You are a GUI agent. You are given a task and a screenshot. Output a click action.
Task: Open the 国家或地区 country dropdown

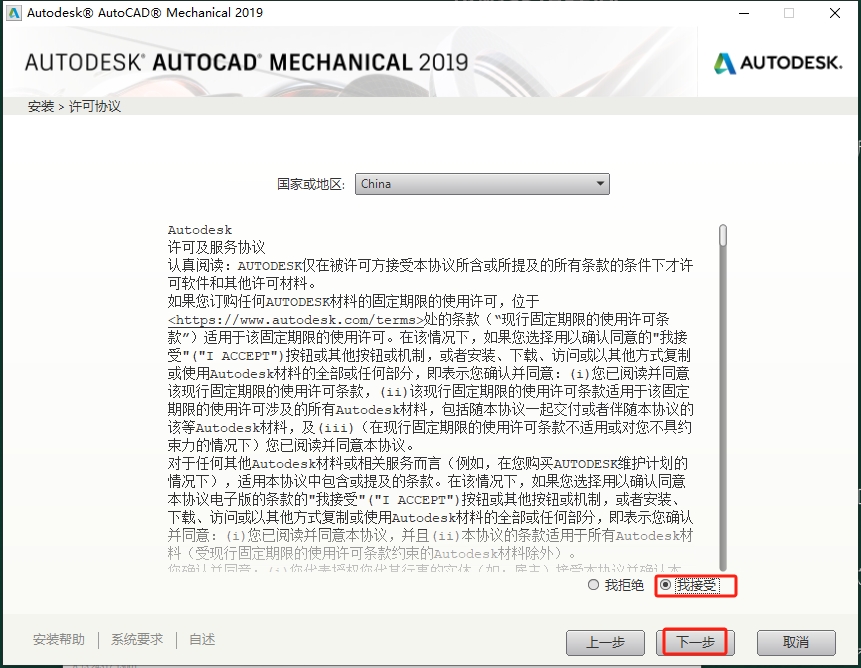(x=482, y=184)
